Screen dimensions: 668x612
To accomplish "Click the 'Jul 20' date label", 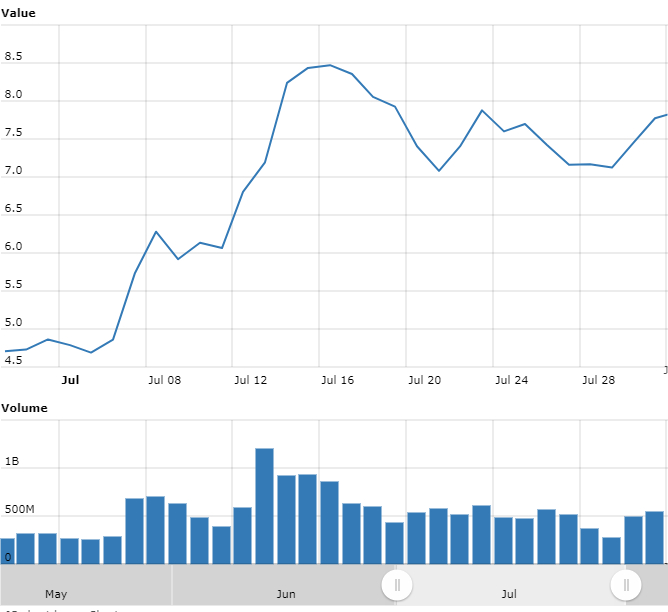I will [424, 380].
